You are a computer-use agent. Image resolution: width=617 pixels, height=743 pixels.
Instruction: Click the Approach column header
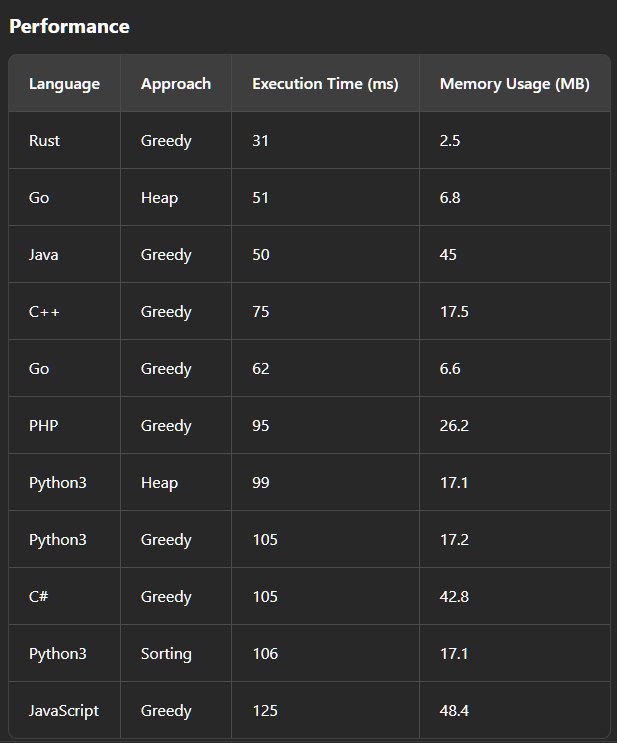[176, 84]
